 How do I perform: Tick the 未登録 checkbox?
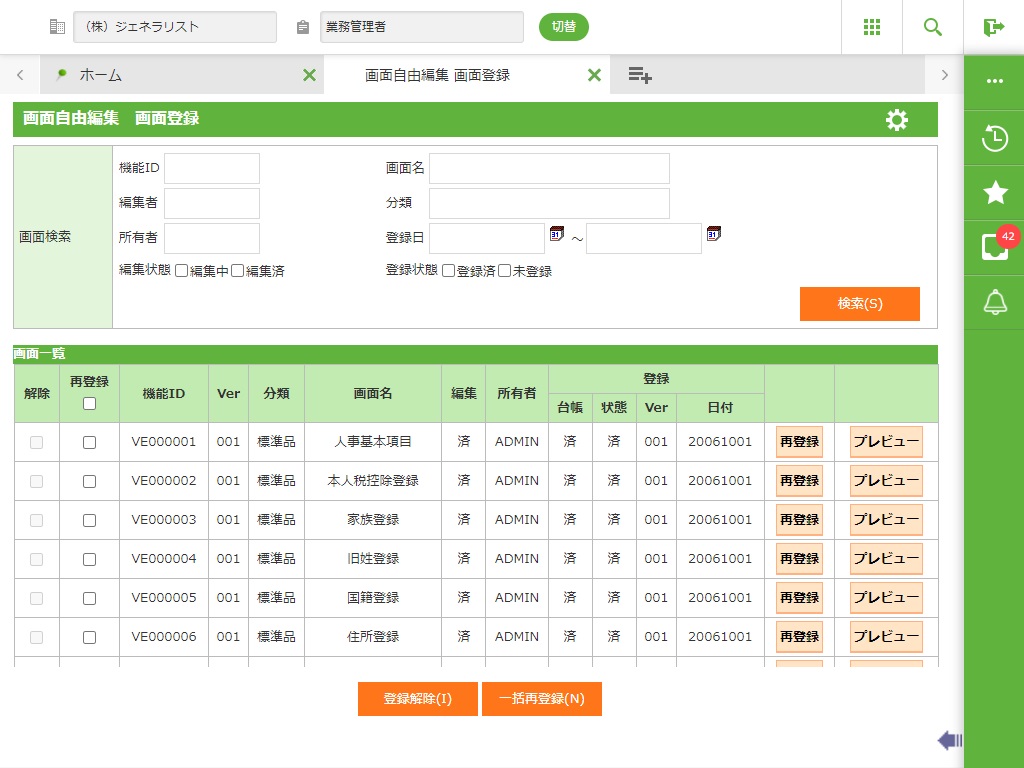pos(505,271)
